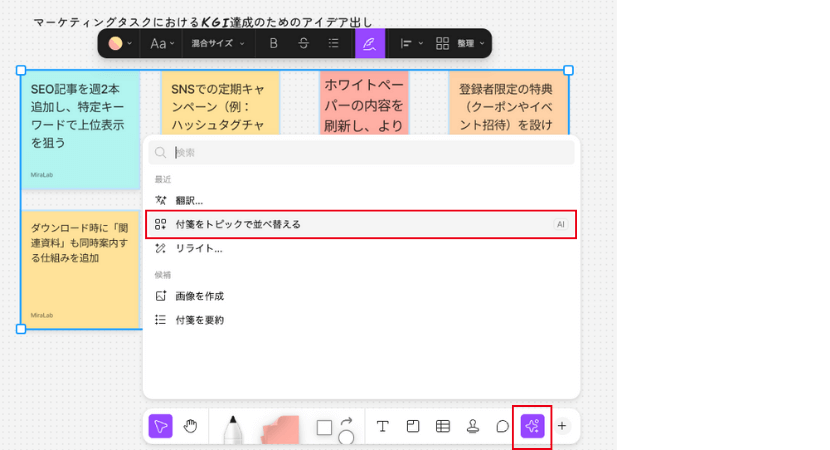Pick the pencil marker tool
Image resolution: width=830 pixels, height=450 pixels.
coord(232,429)
